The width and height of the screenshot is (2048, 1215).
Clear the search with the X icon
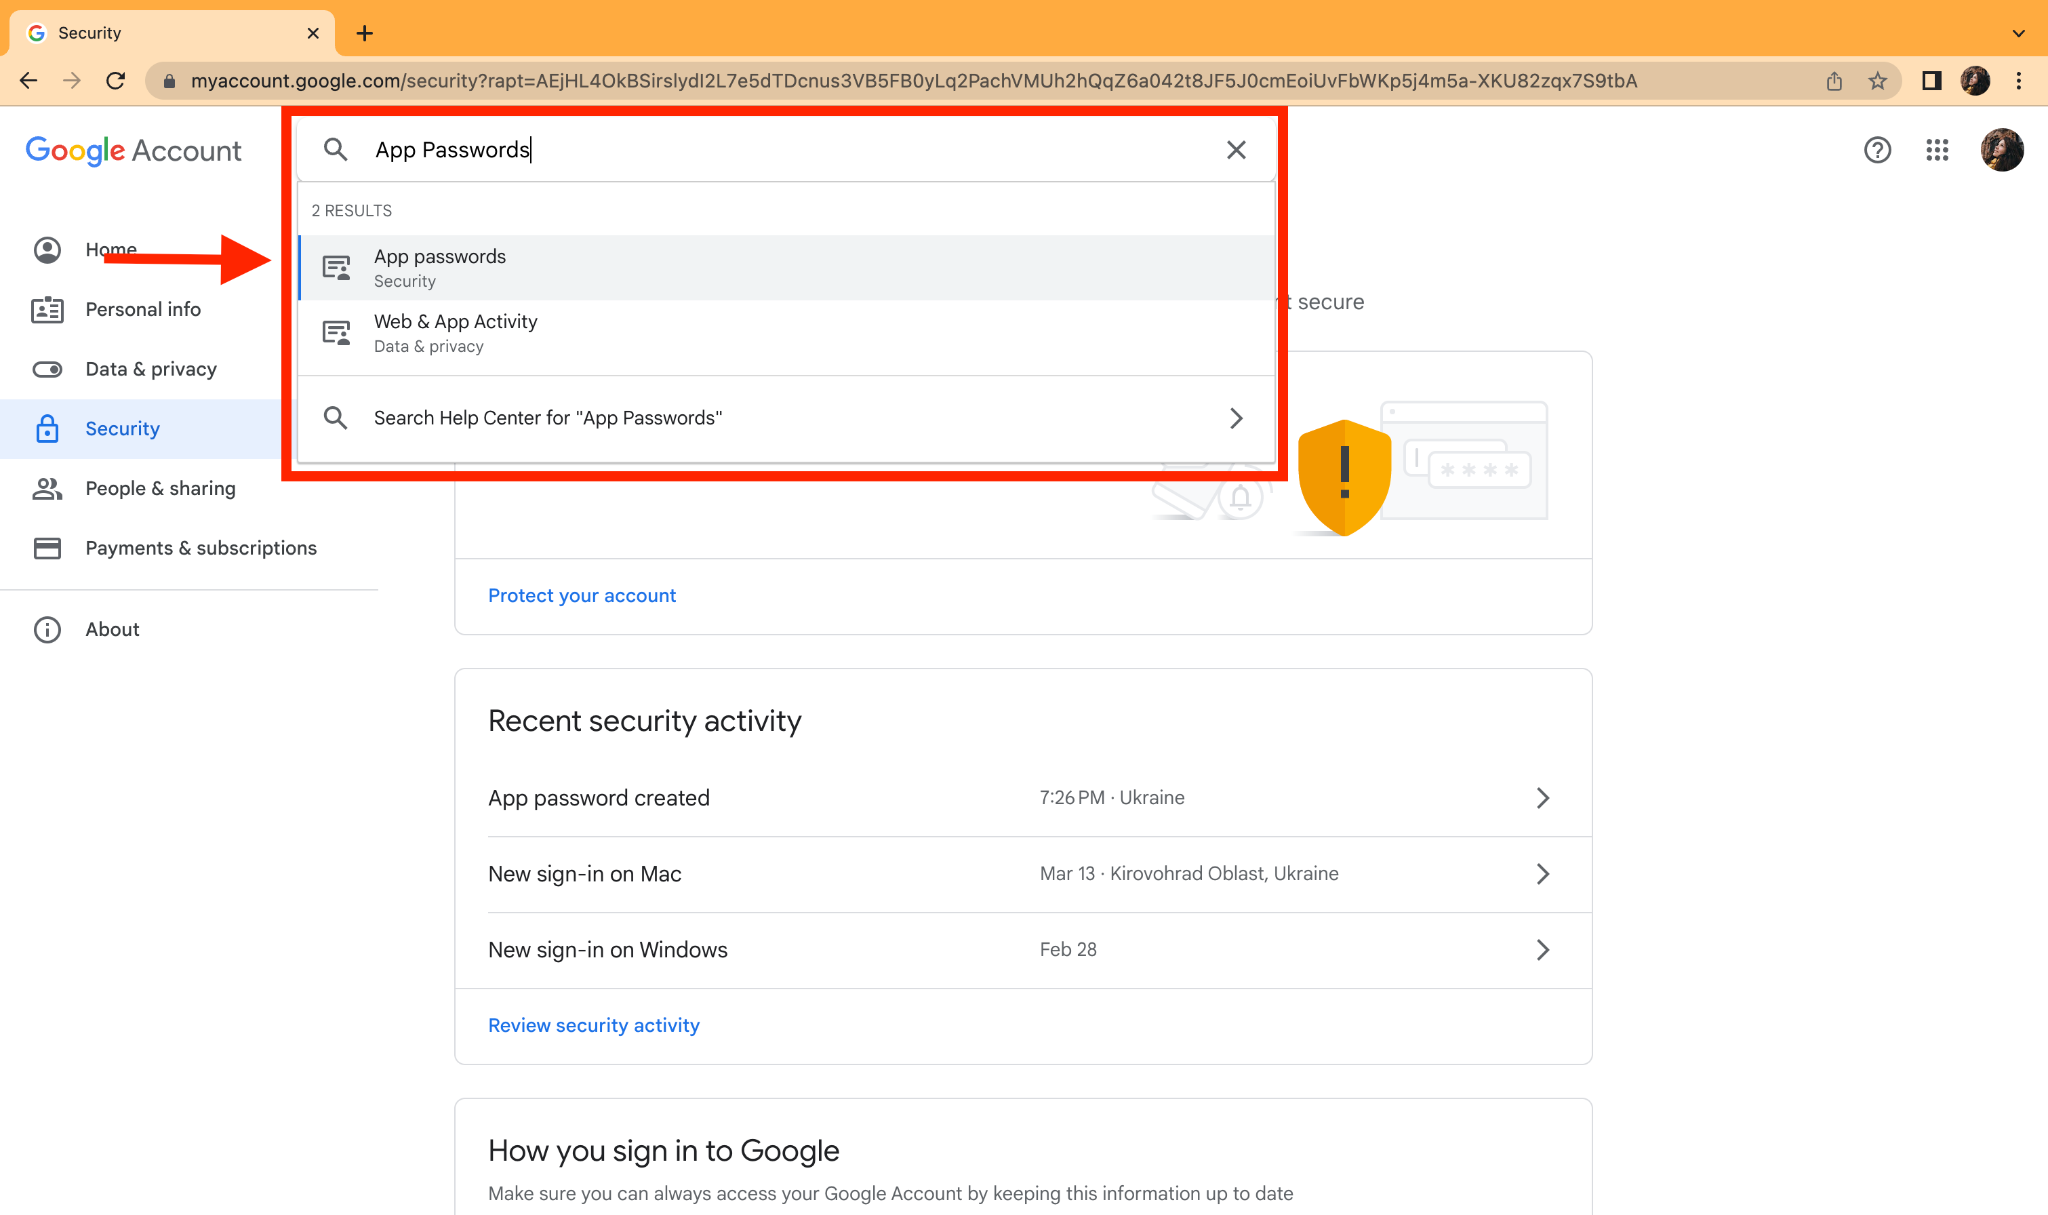point(1236,150)
